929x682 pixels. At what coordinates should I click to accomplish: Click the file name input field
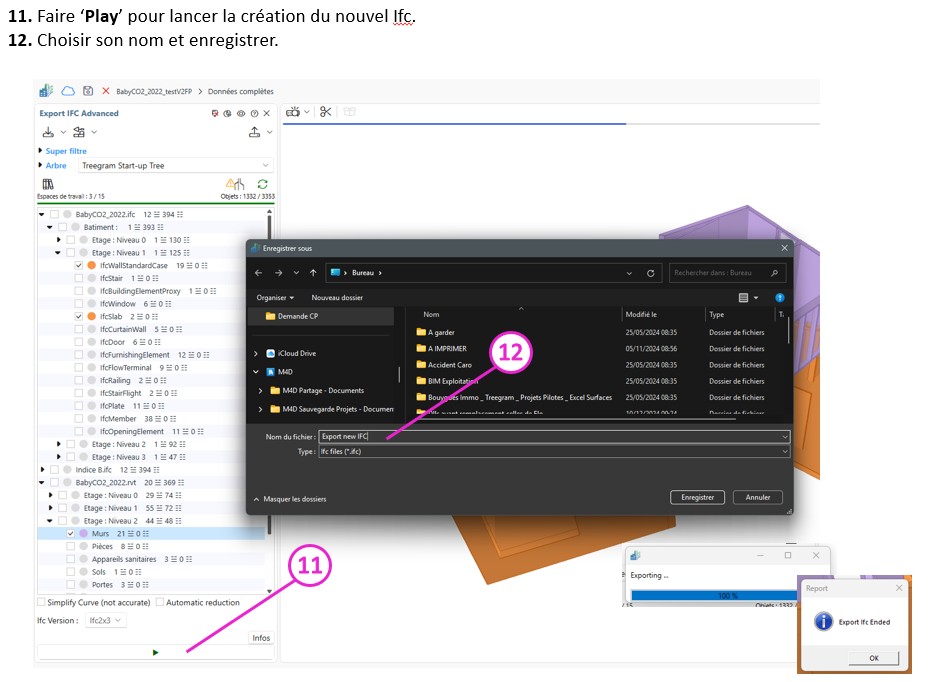(550, 437)
